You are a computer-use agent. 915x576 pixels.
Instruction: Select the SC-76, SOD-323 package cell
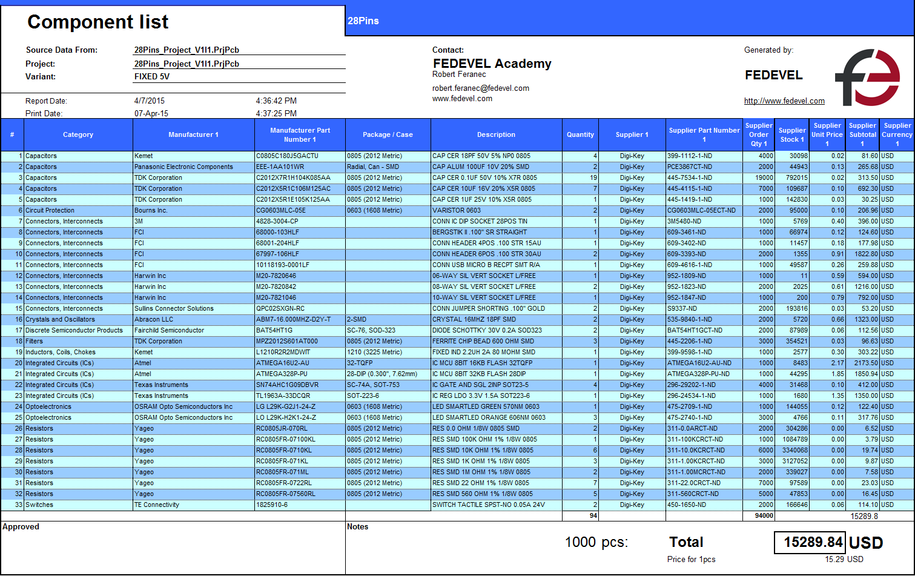pyautogui.click(x=388, y=330)
